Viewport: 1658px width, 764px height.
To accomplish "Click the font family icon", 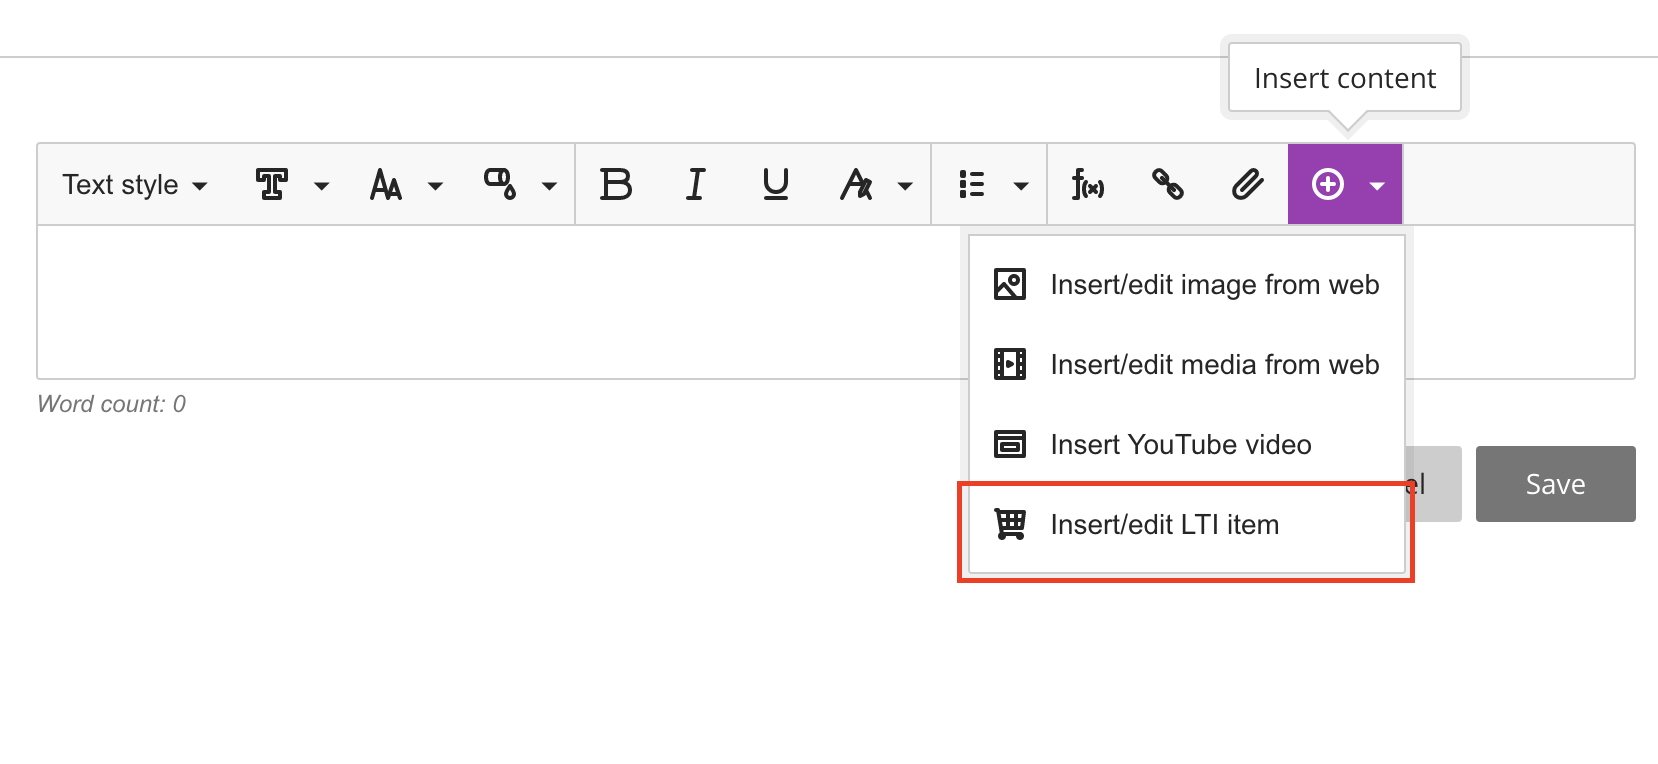I will (272, 185).
